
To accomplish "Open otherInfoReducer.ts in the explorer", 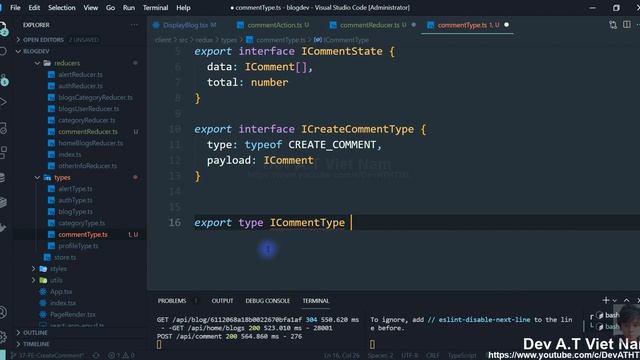I will pos(87,166).
